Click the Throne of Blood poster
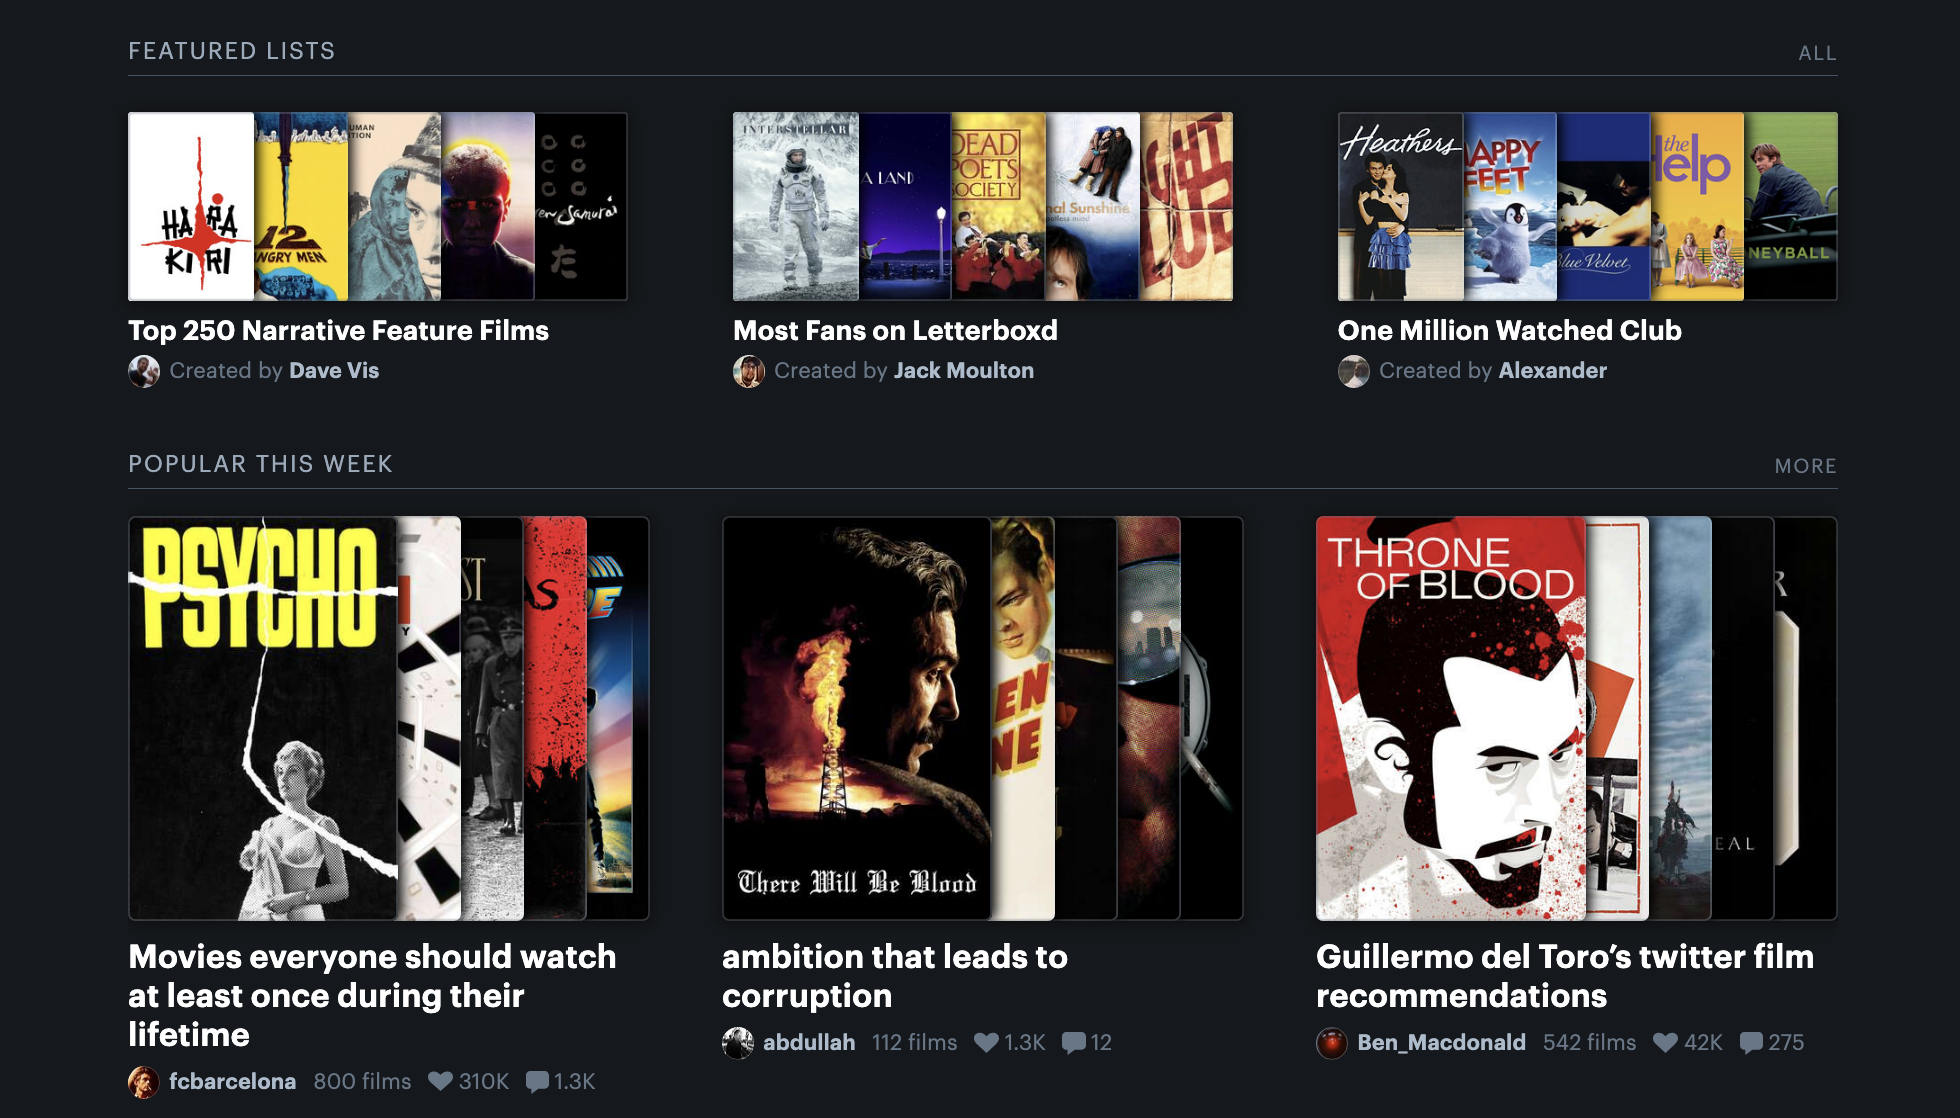 pos(1450,717)
